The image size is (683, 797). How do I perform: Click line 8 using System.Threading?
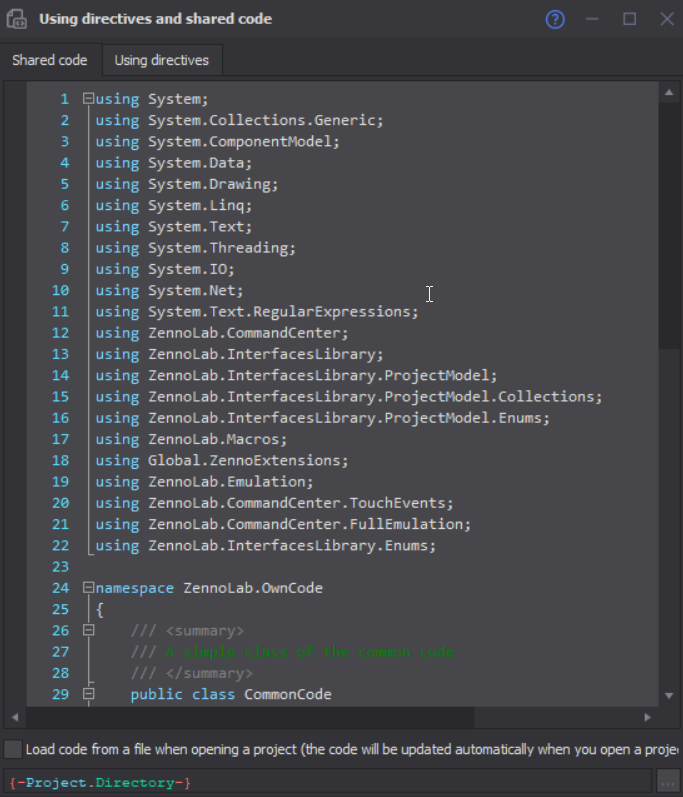pos(196,248)
